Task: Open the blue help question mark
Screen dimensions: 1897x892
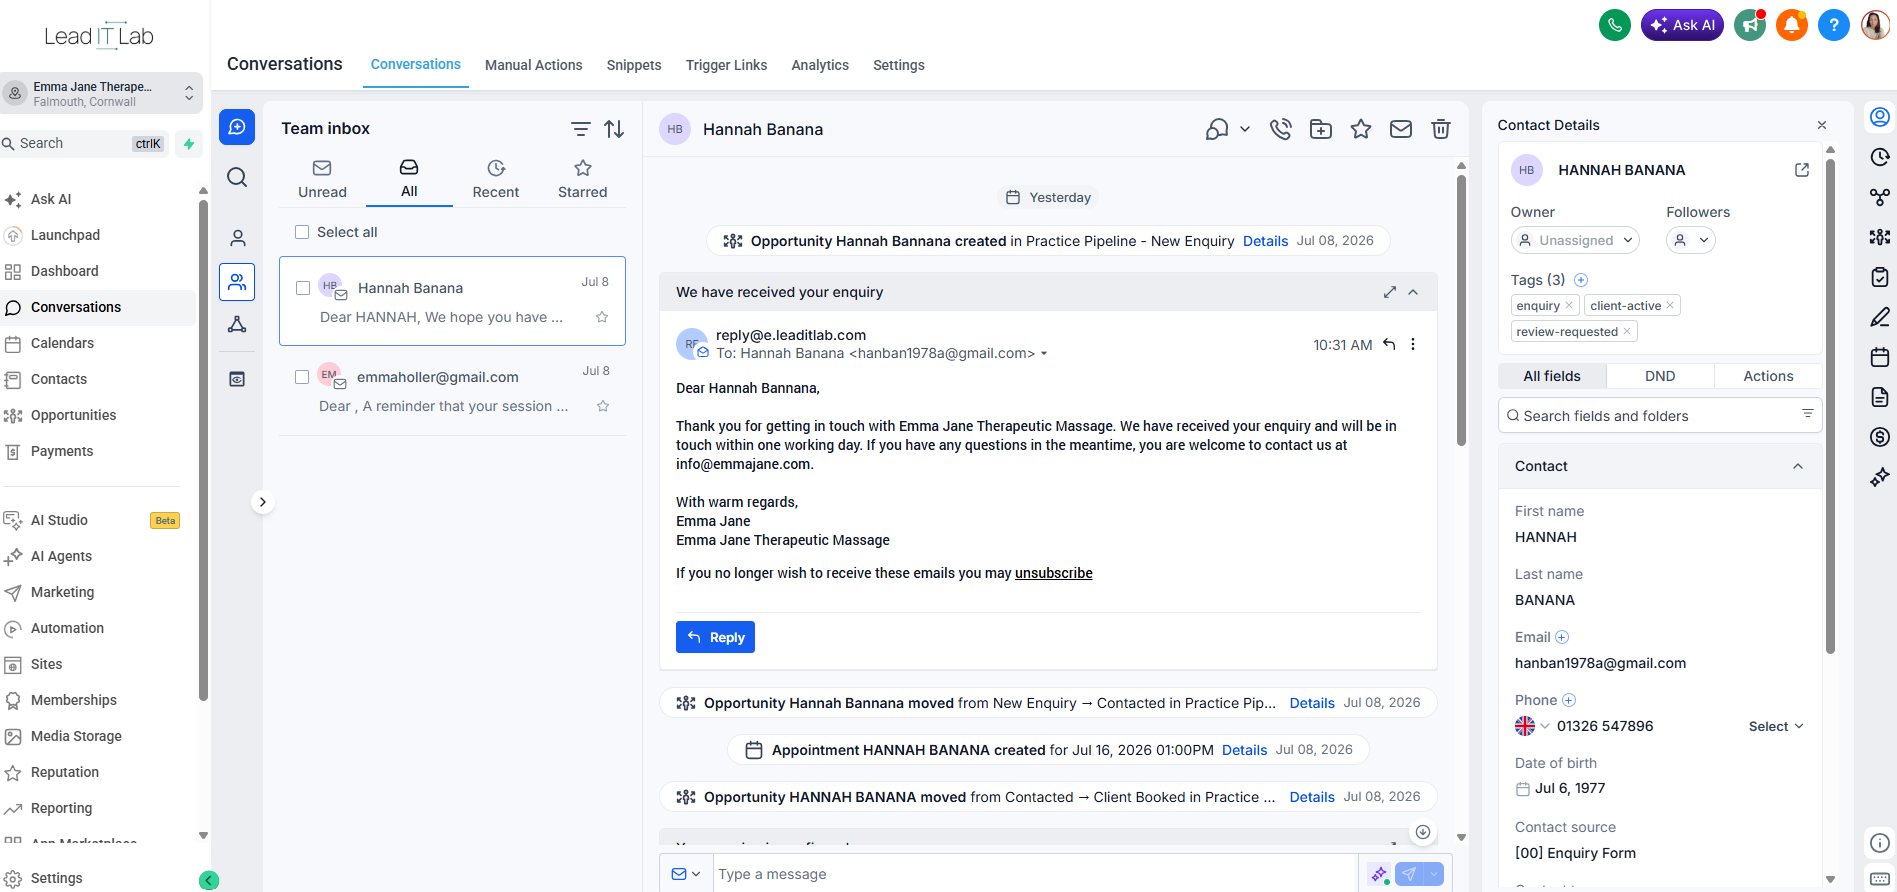Action: point(1833,25)
